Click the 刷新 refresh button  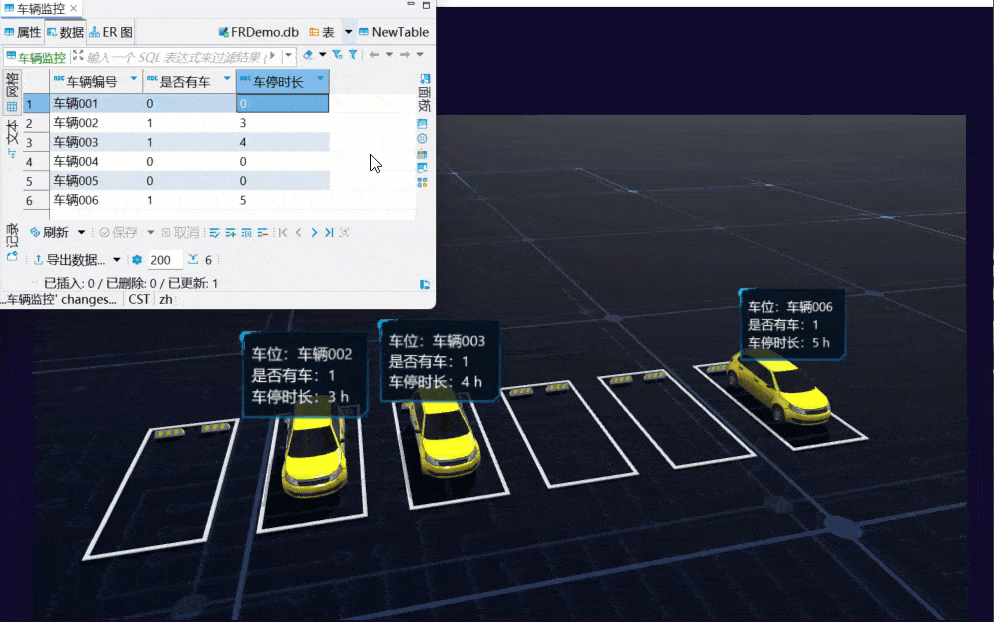(50, 232)
